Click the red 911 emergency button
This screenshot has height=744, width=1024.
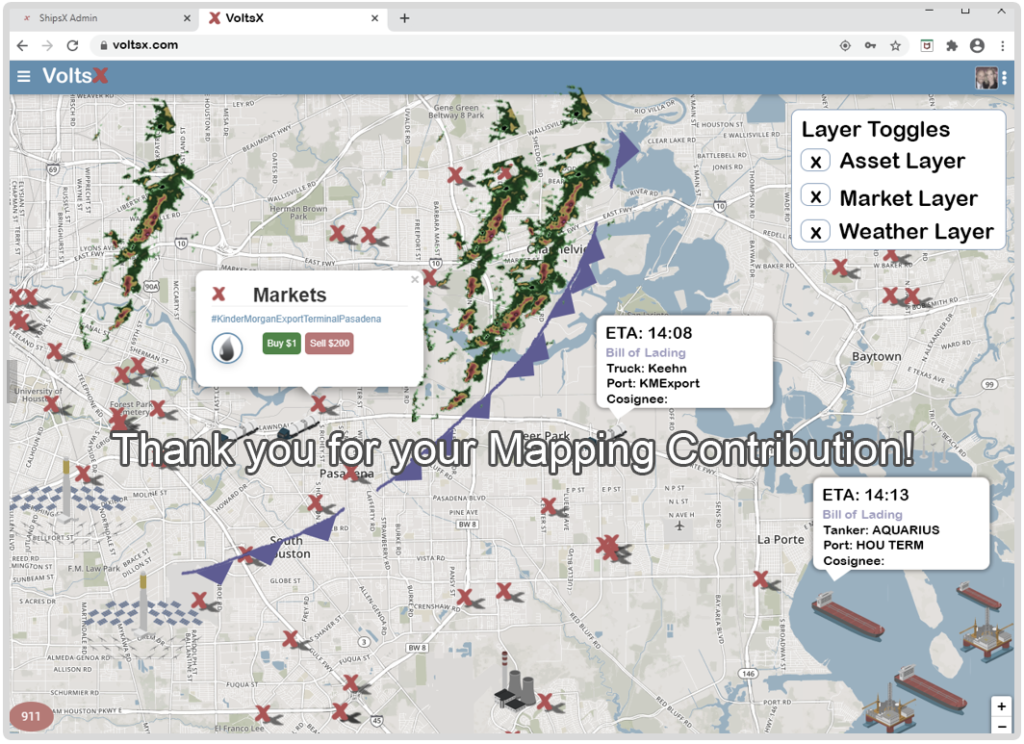(31, 717)
